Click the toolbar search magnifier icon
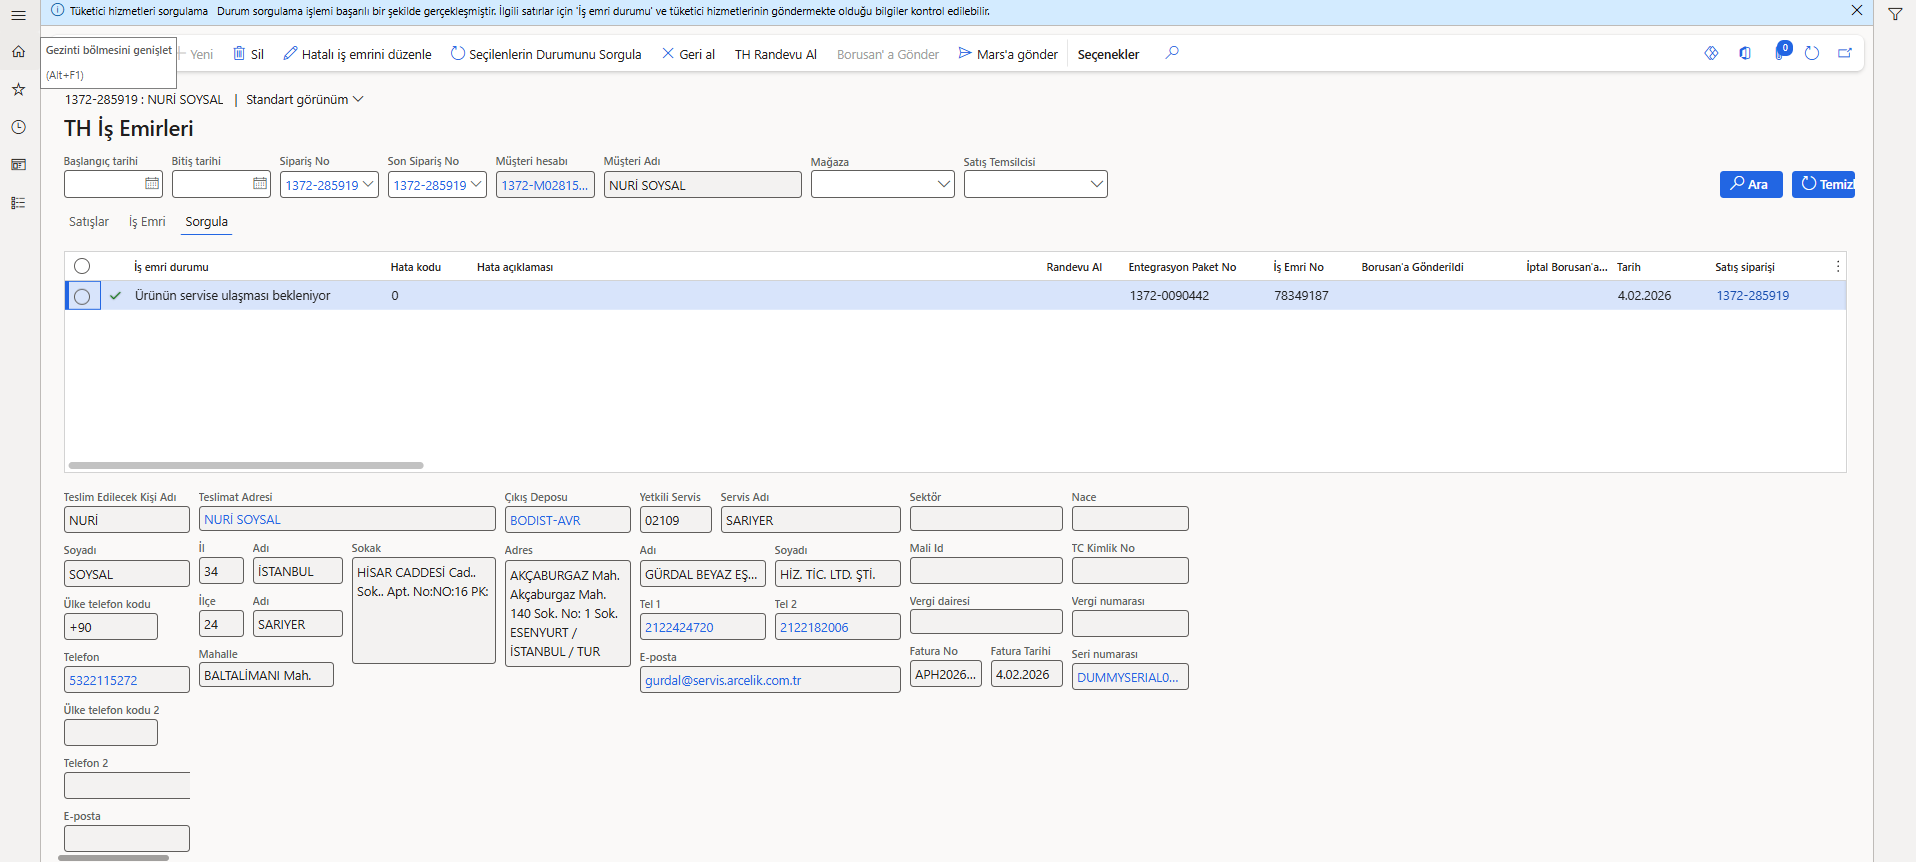 pyautogui.click(x=1172, y=53)
